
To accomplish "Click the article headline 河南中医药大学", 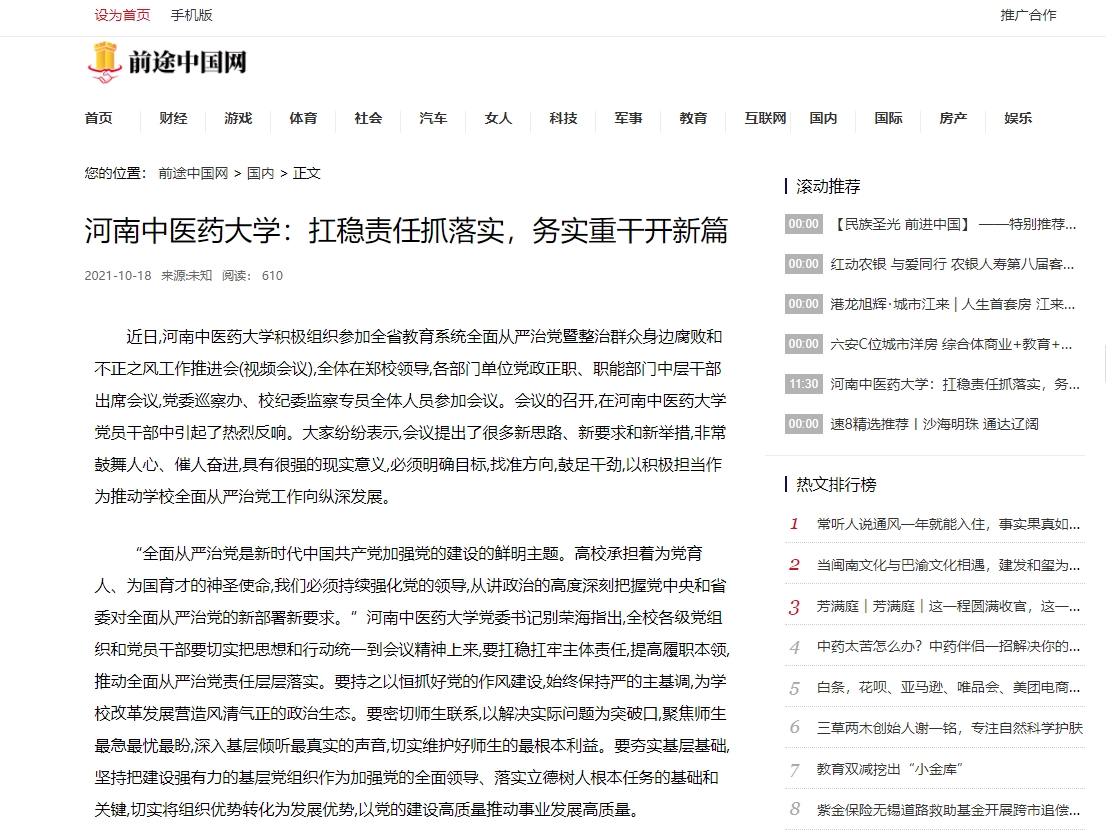I will tap(406, 231).
